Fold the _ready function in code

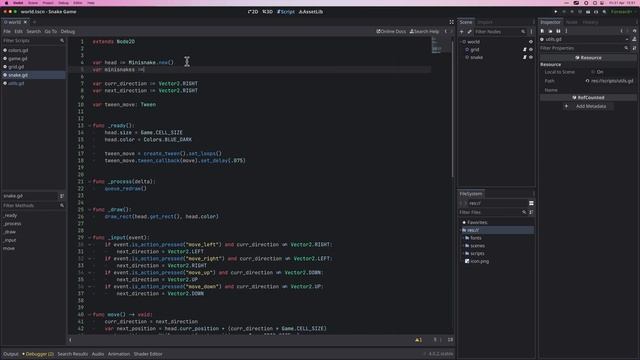89,126
